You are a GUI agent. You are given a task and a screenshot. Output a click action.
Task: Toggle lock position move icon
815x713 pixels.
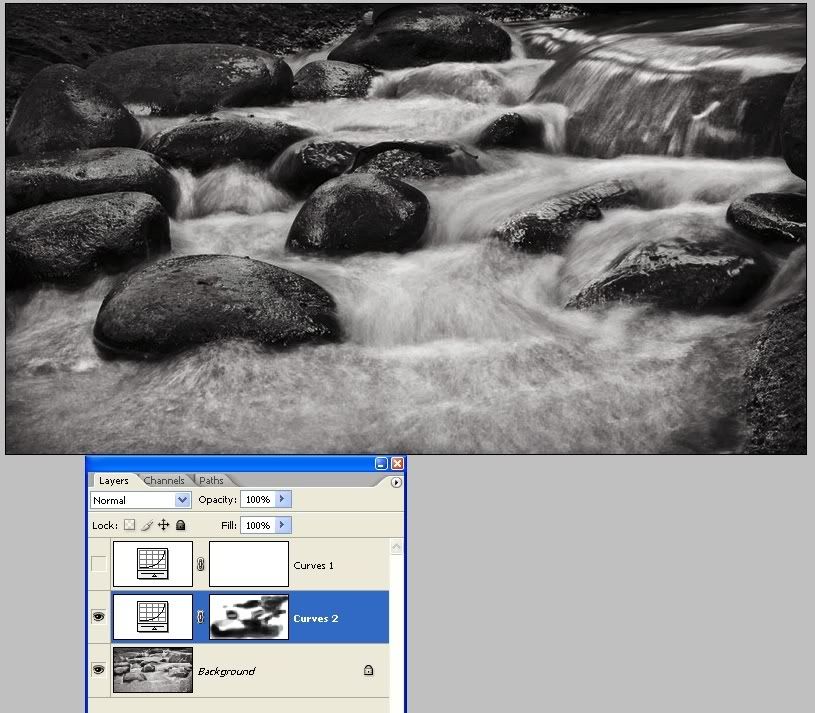tap(164, 525)
